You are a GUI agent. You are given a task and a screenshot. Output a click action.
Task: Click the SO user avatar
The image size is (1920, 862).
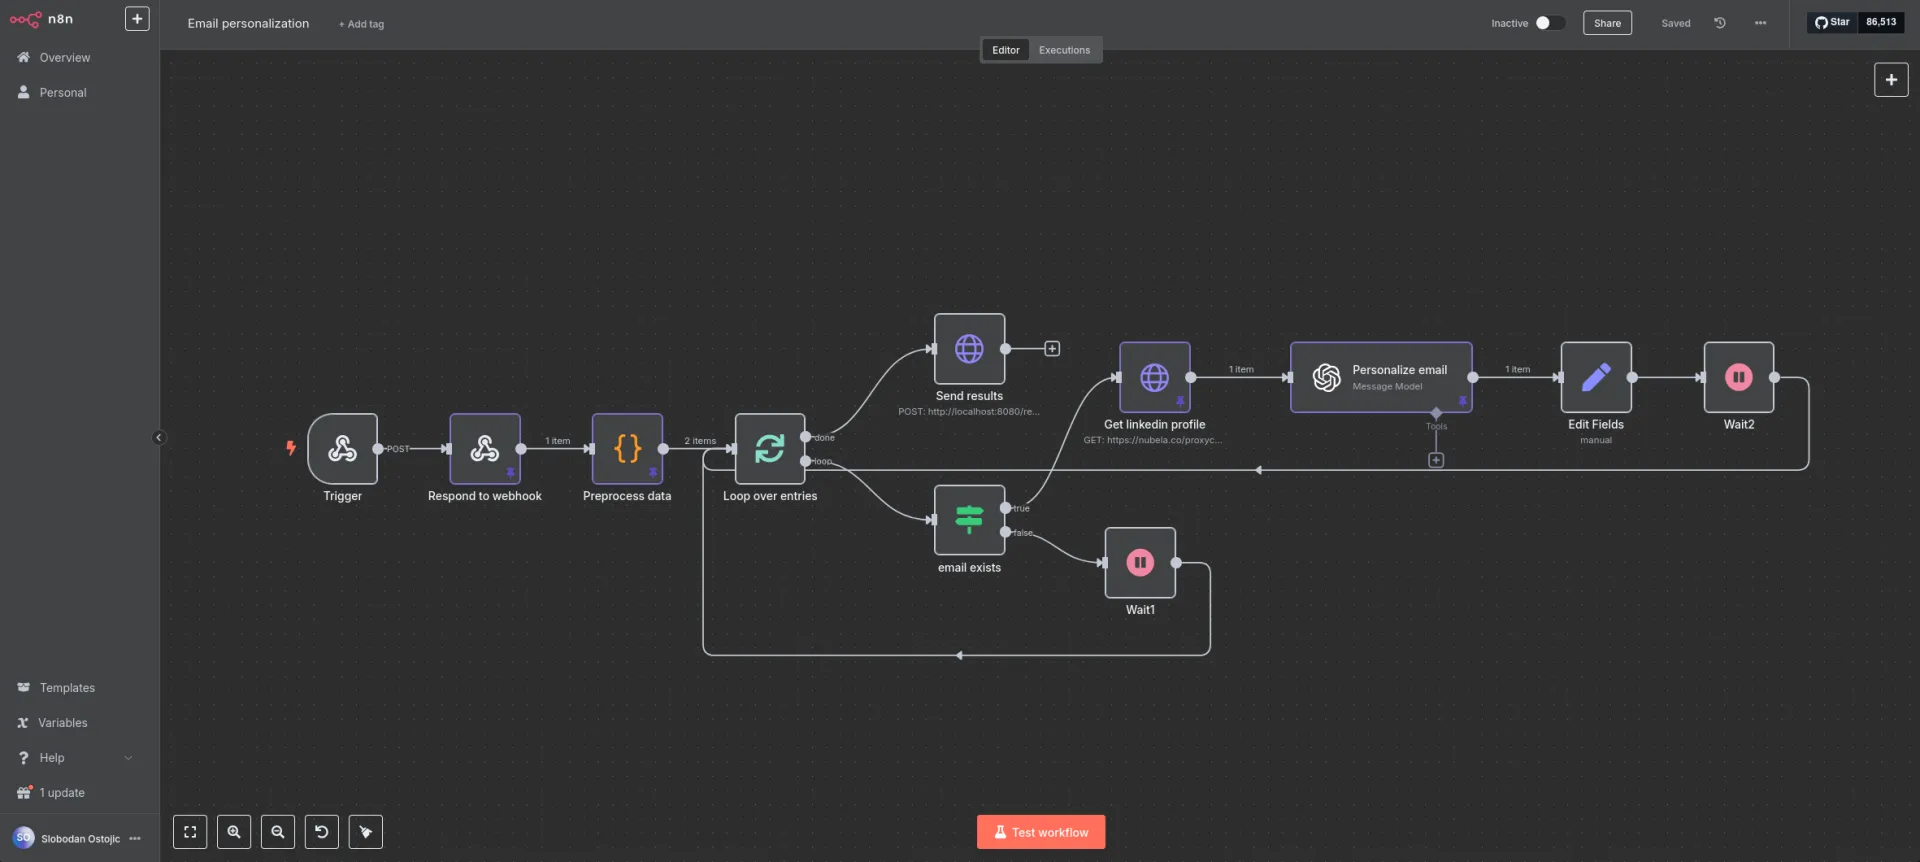(x=24, y=838)
